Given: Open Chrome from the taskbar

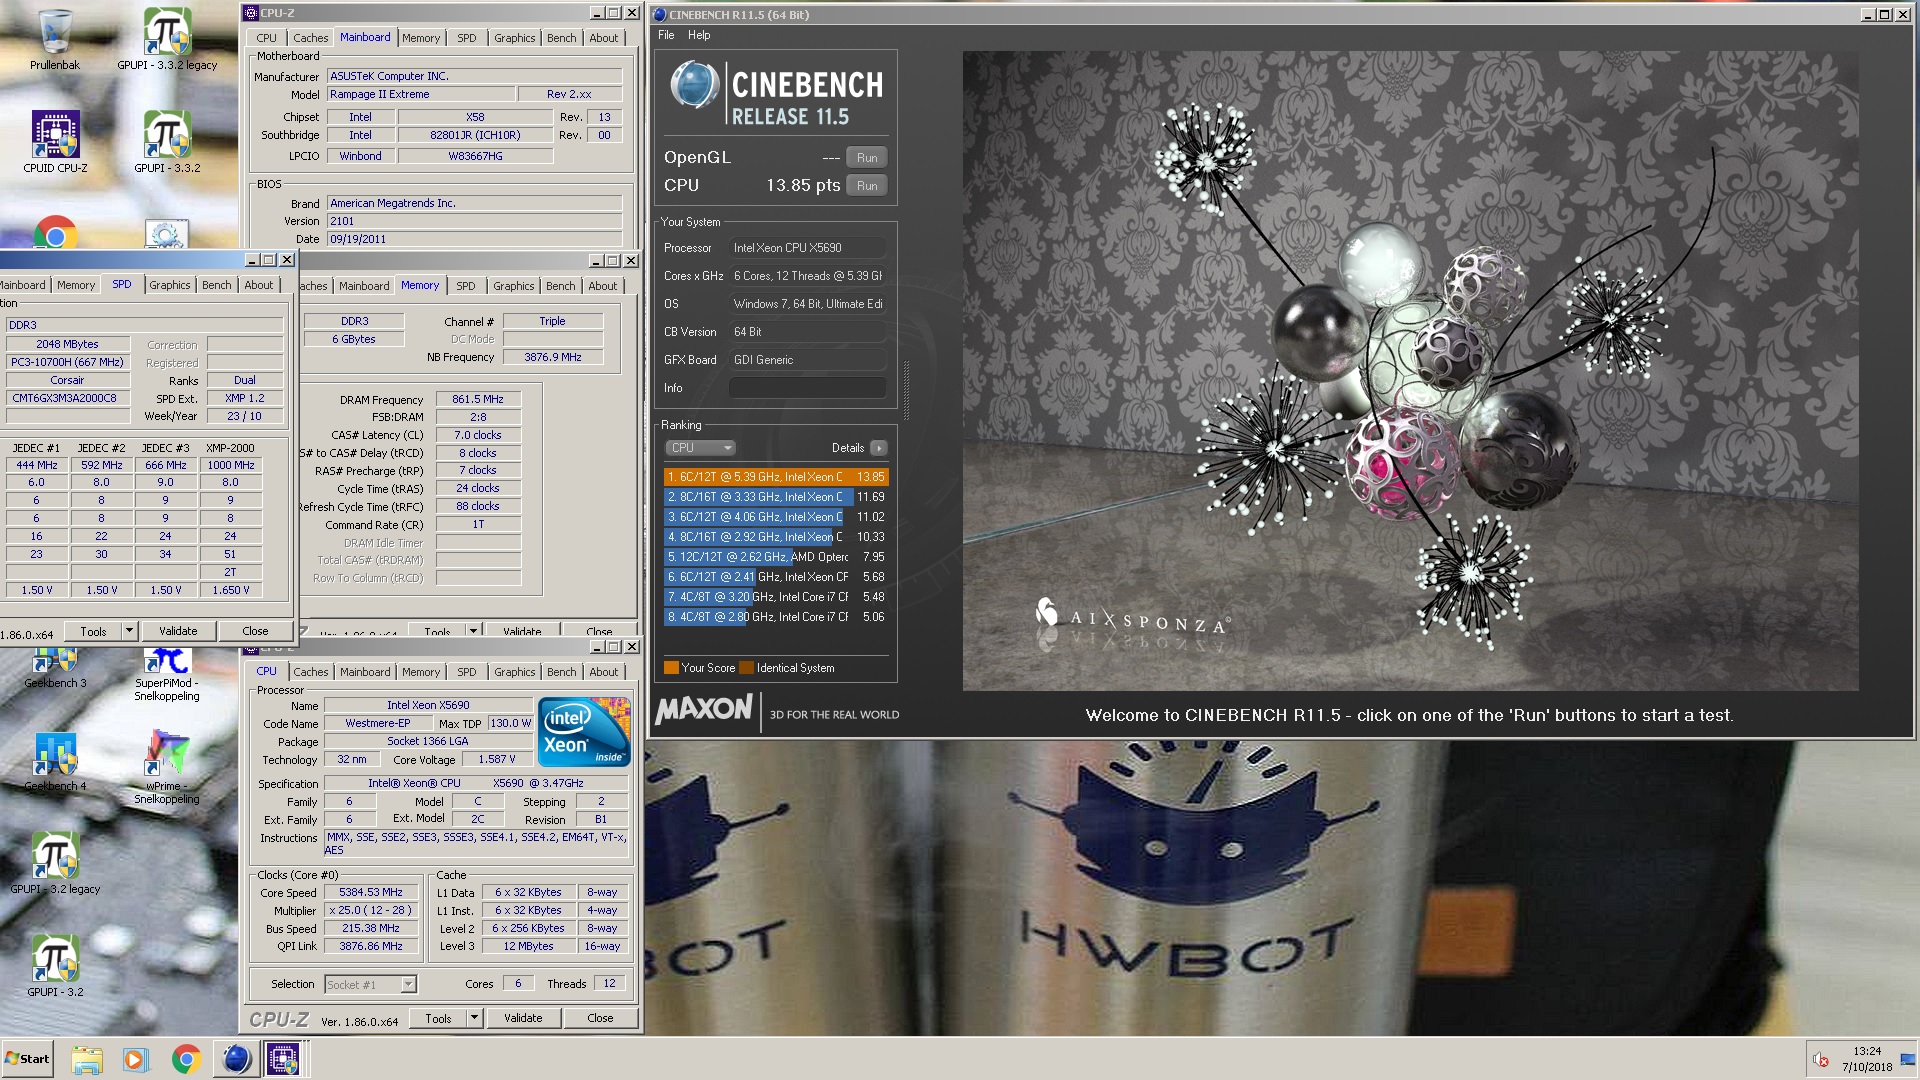Looking at the screenshot, I should pyautogui.click(x=186, y=1059).
